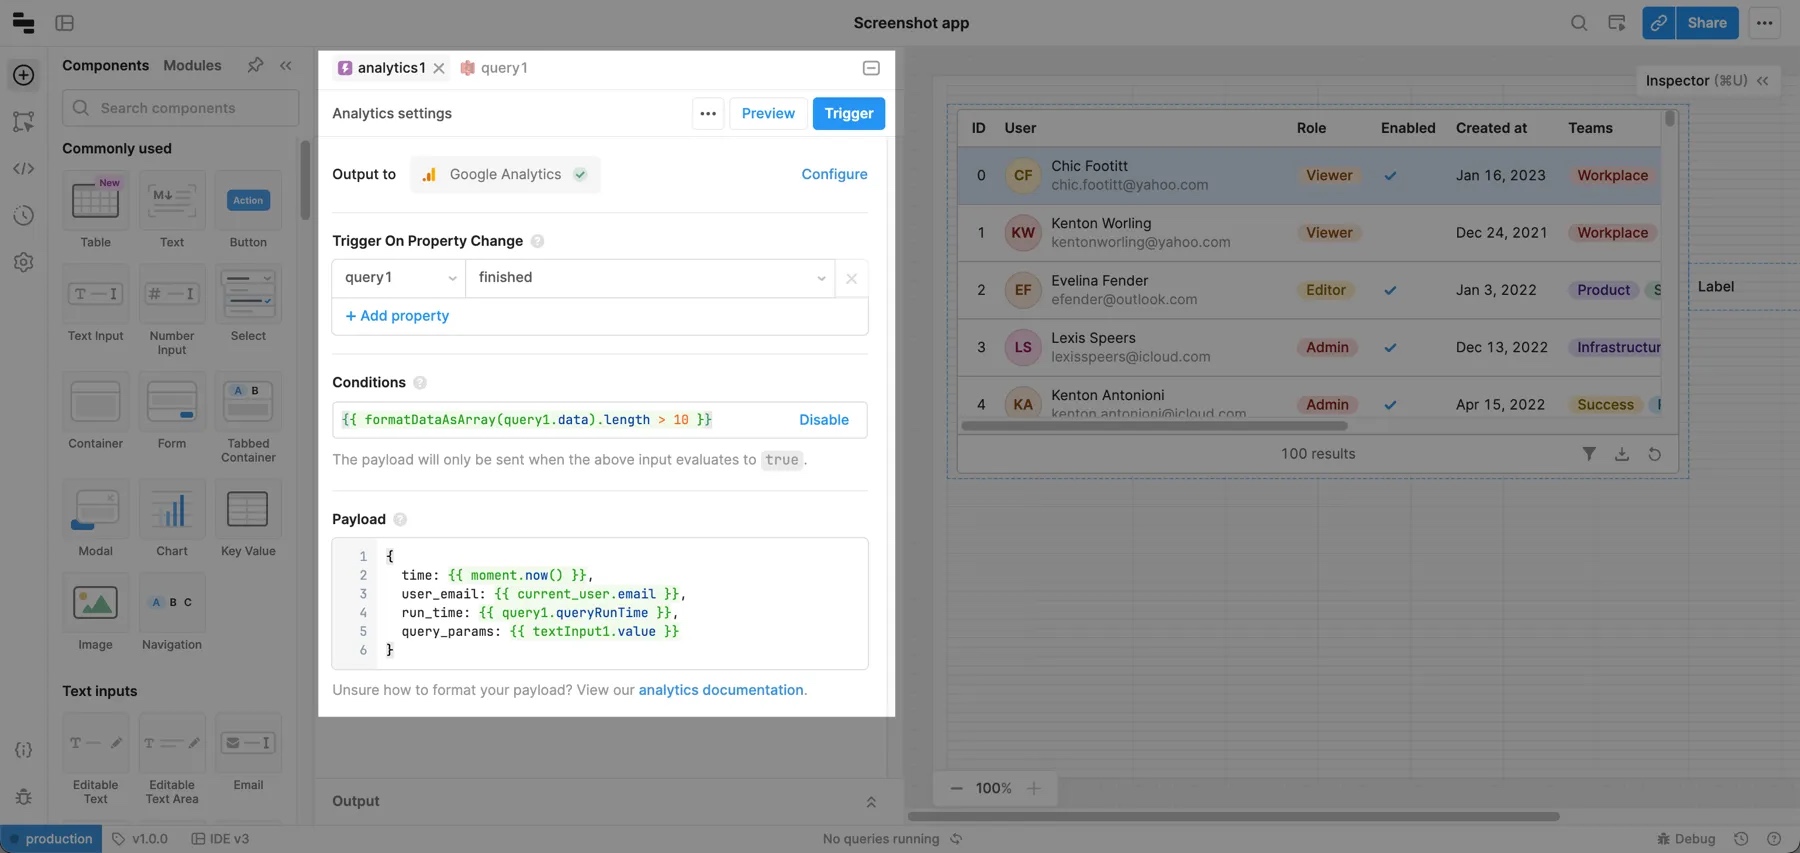Open the production environment selector
This screenshot has width=1800, height=853.
[x=50, y=839]
